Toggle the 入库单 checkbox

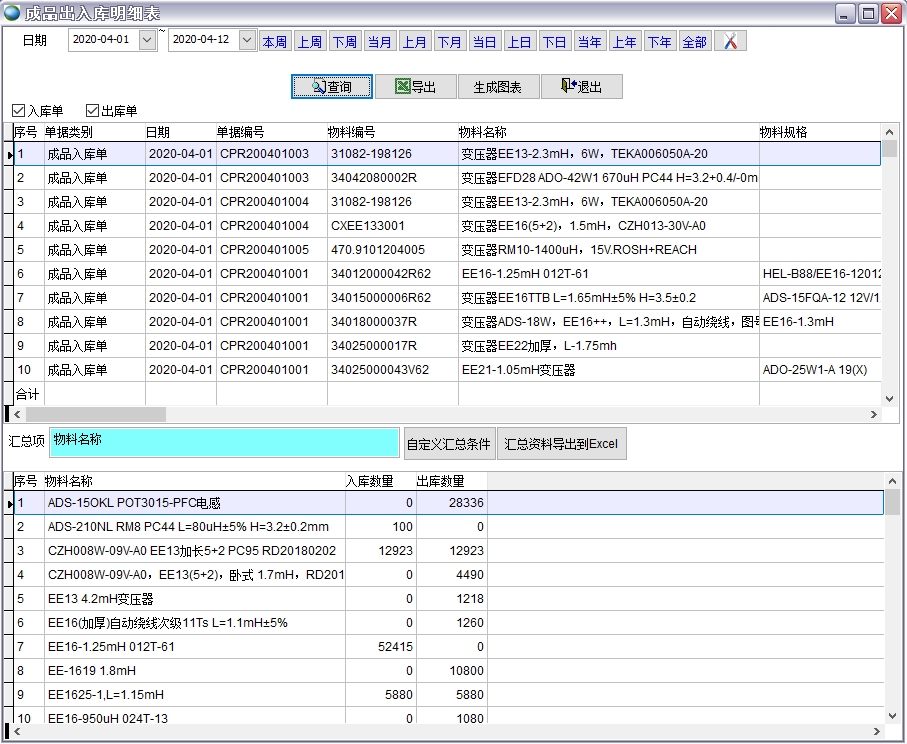click(x=19, y=111)
